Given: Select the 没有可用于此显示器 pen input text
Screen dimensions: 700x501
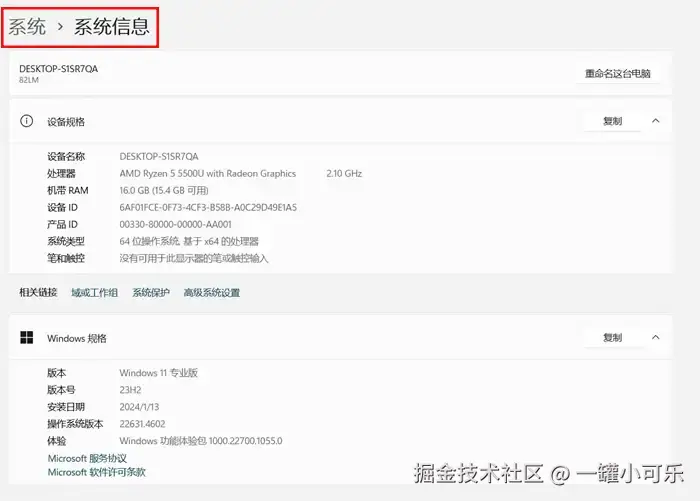Looking at the screenshot, I should (x=194, y=258).
